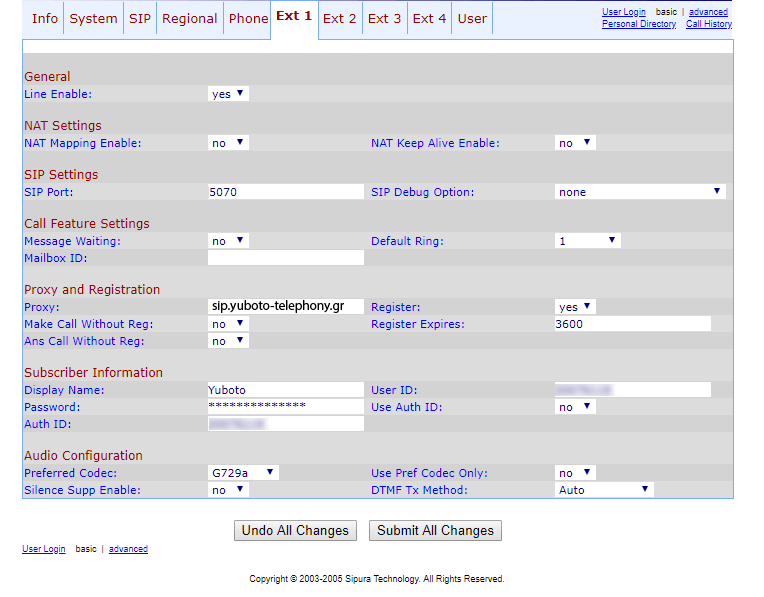The image size is (764, 597).
Task: Click the Submit All Changes button
Action: 435,531
